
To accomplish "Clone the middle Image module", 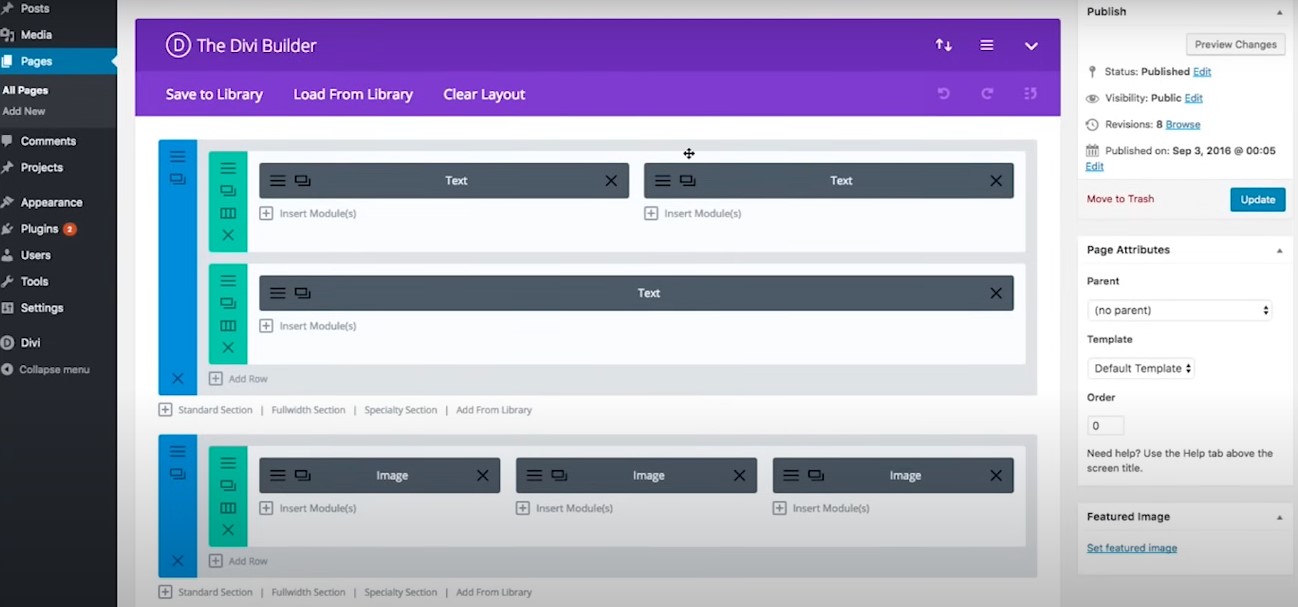I will pyautogui.click(x=559, y=476).
